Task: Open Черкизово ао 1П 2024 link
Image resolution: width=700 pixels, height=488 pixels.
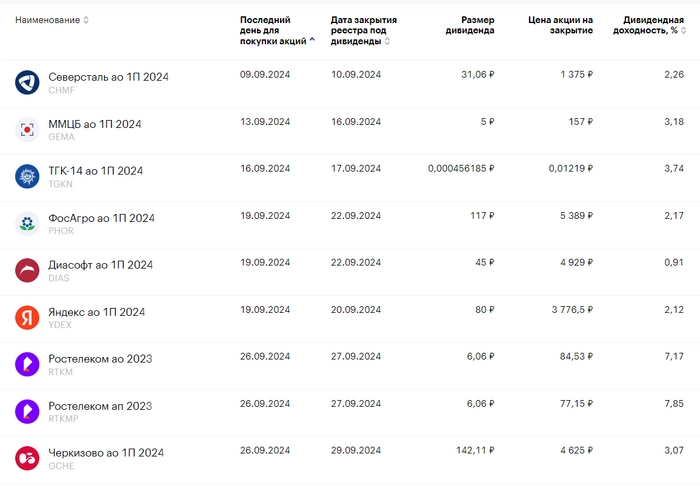Action: [106, 452]
